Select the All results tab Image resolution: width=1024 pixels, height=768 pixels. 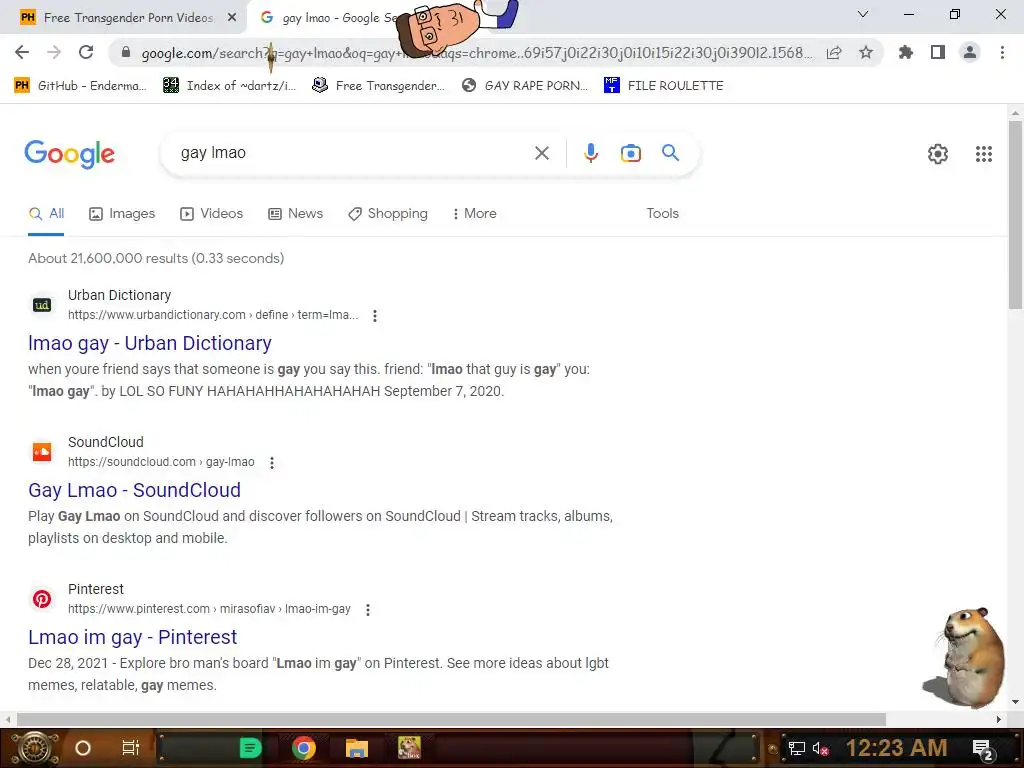coord(46,214)
